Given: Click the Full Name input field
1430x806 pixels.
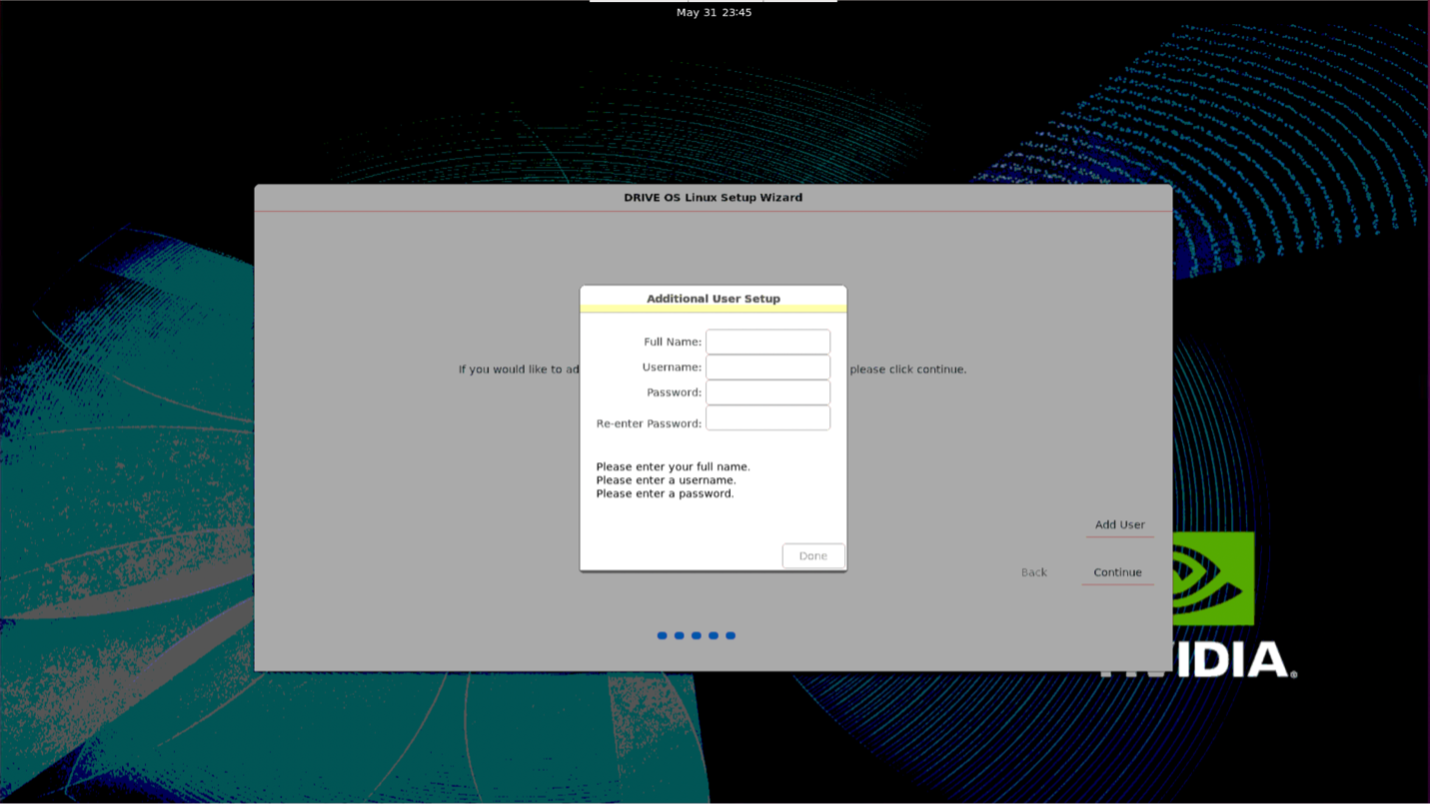Looking at the screenshot, I should [768, 342].
